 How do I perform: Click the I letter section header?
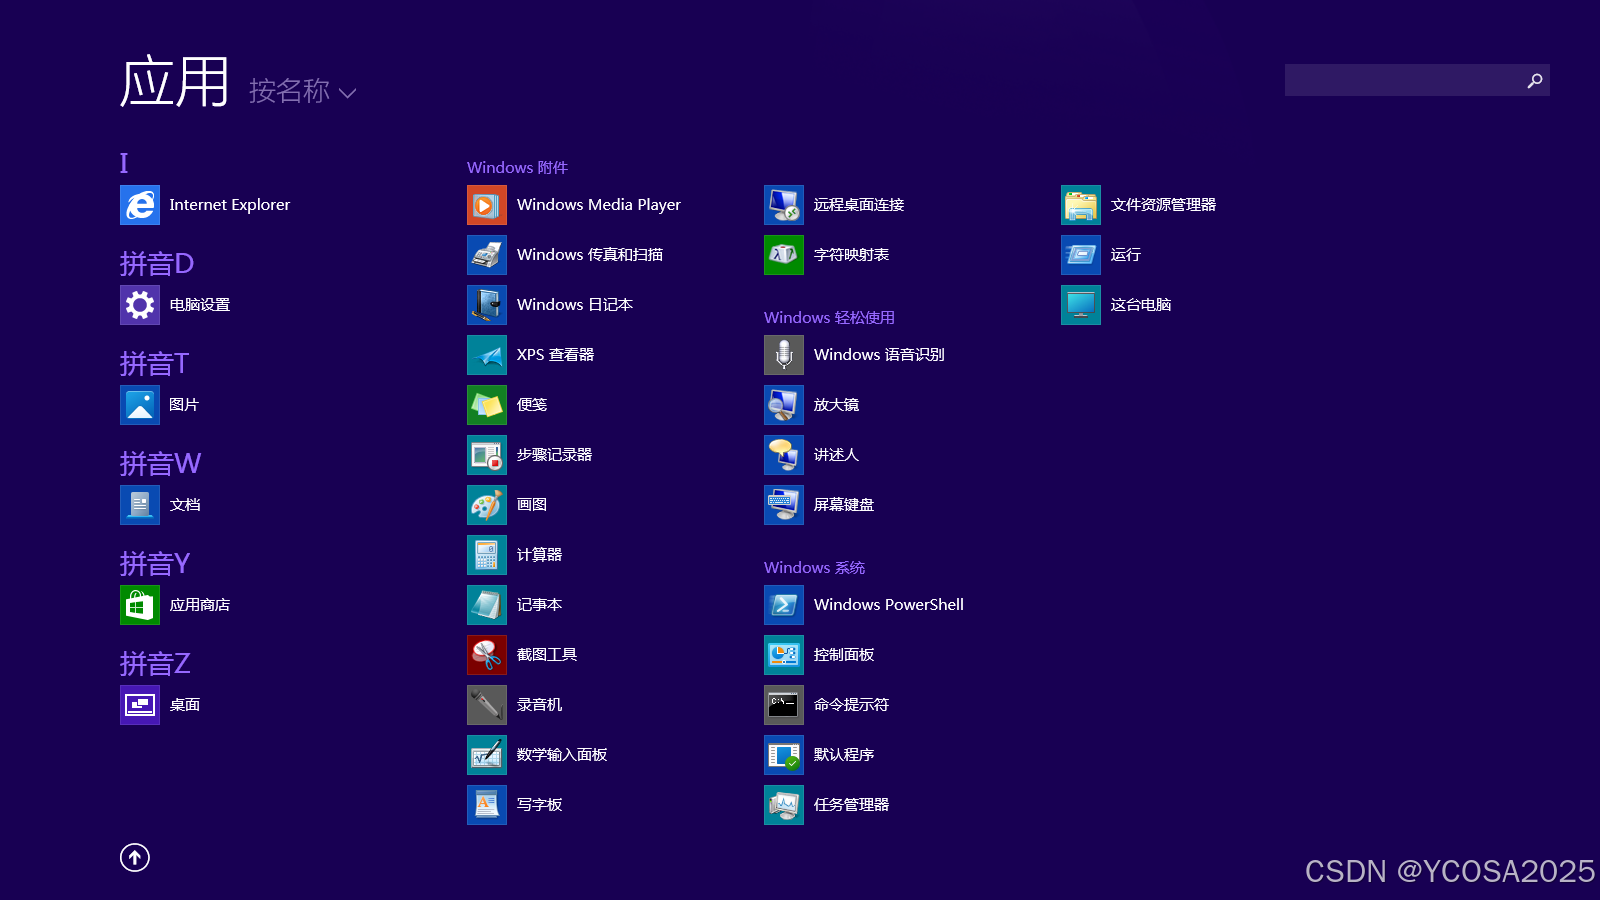[124, 163]
